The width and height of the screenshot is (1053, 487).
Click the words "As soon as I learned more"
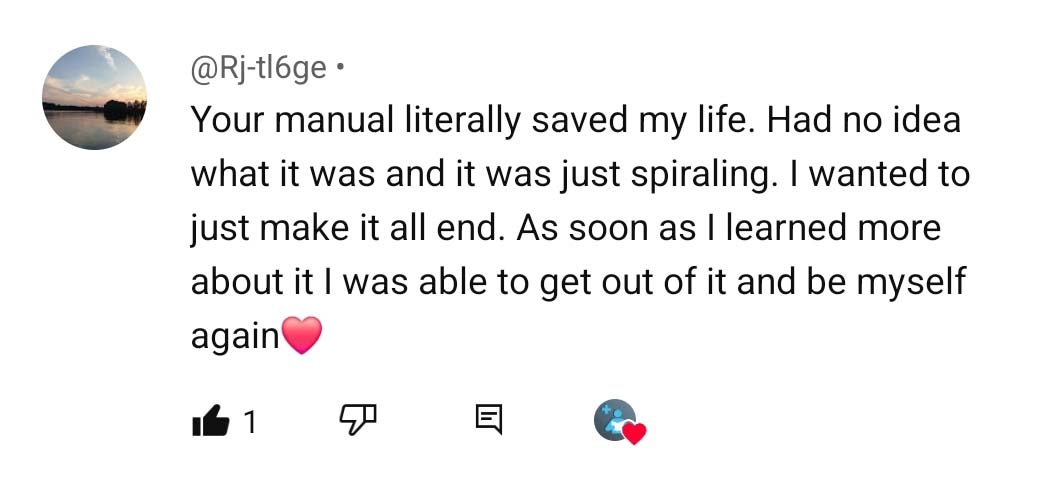(x=728, y=228)
